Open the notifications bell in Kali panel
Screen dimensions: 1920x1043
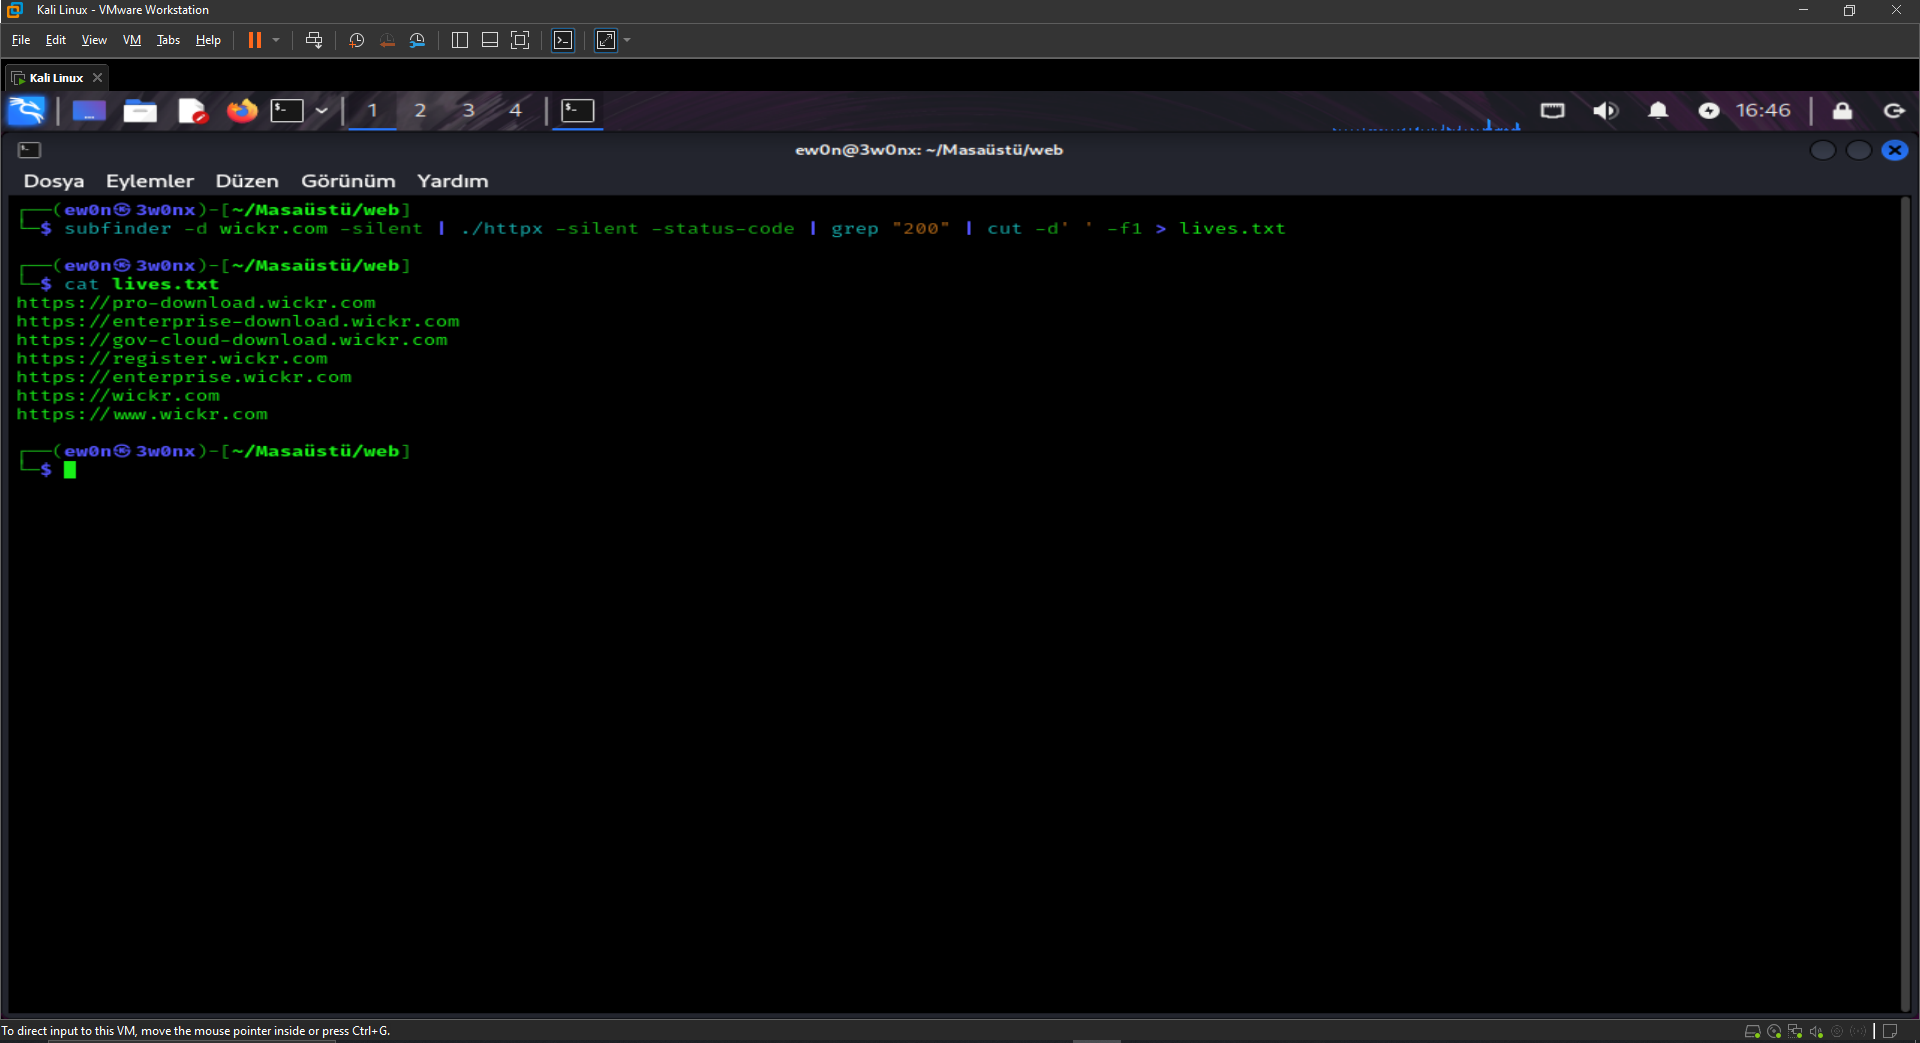1658,110
